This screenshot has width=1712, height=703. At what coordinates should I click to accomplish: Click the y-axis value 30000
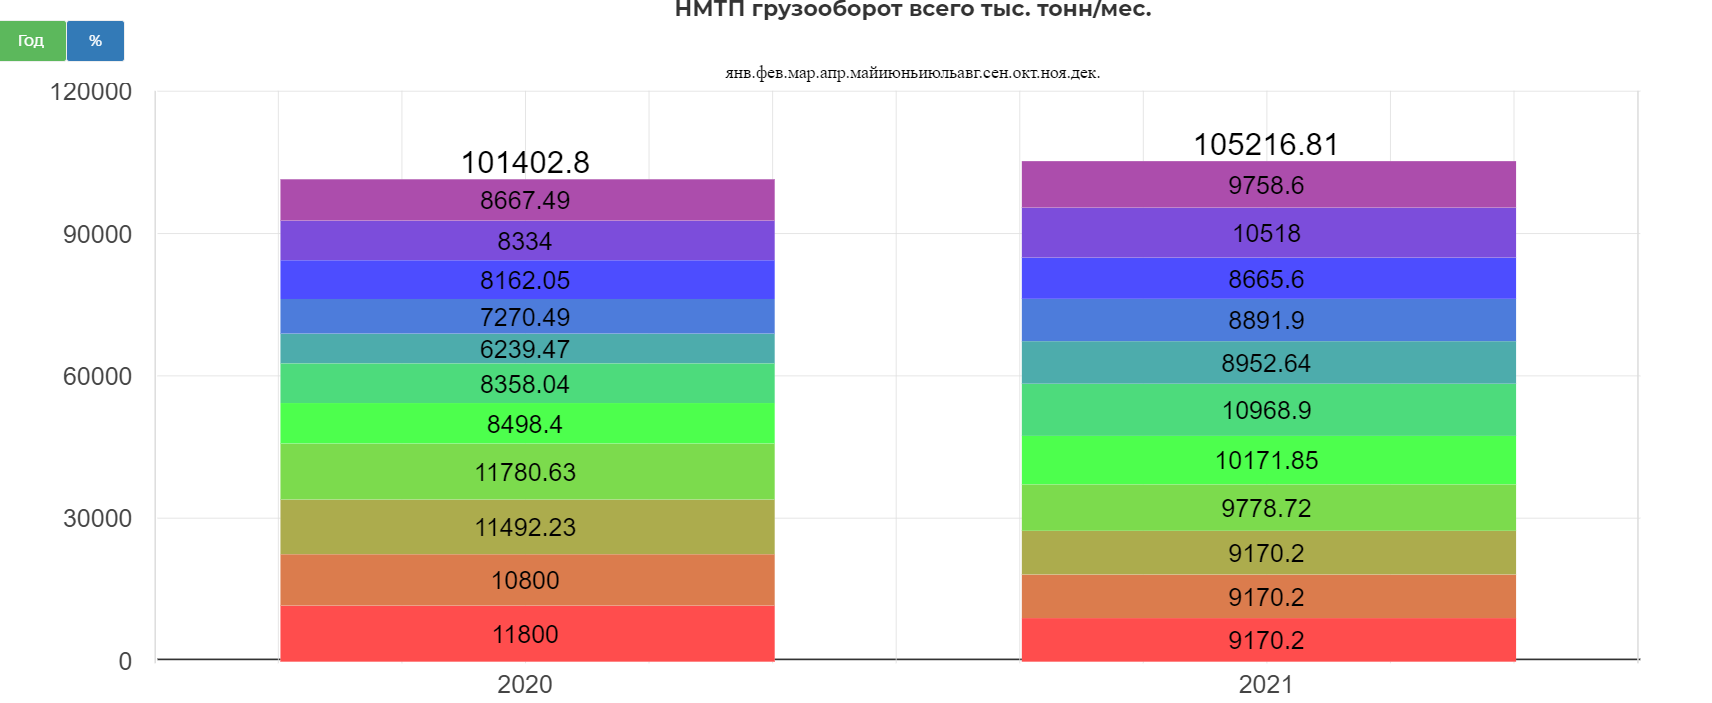[97, 518]
